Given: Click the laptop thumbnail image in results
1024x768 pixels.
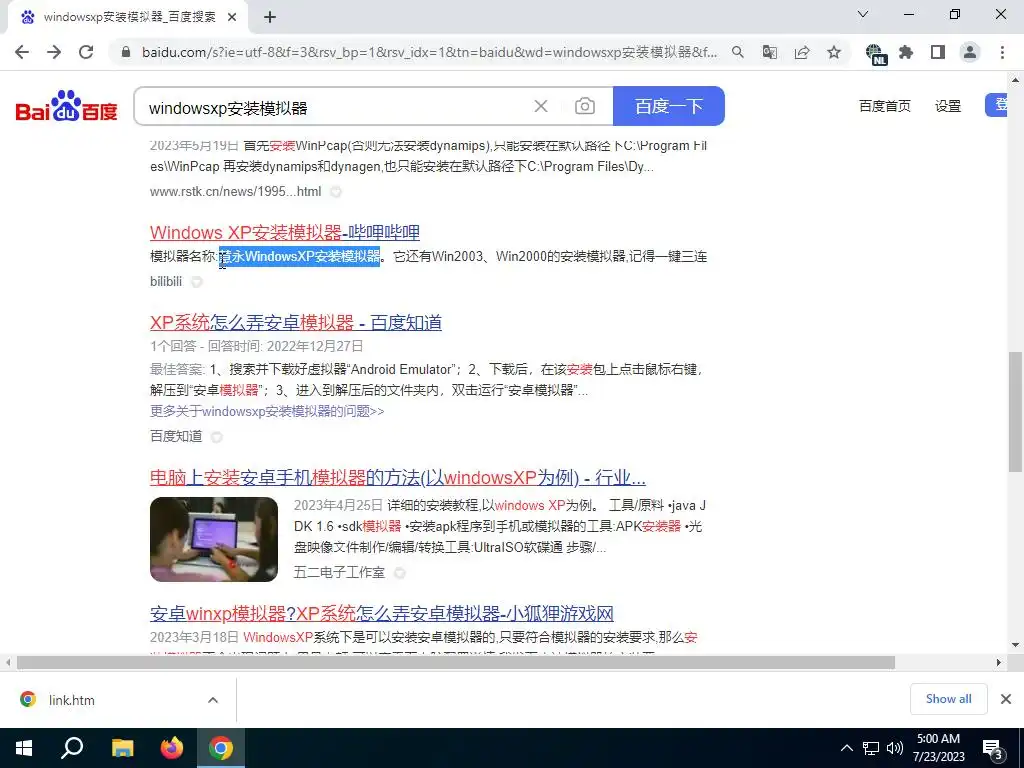Looking at the screenshot, I should [x=214, y=539].
